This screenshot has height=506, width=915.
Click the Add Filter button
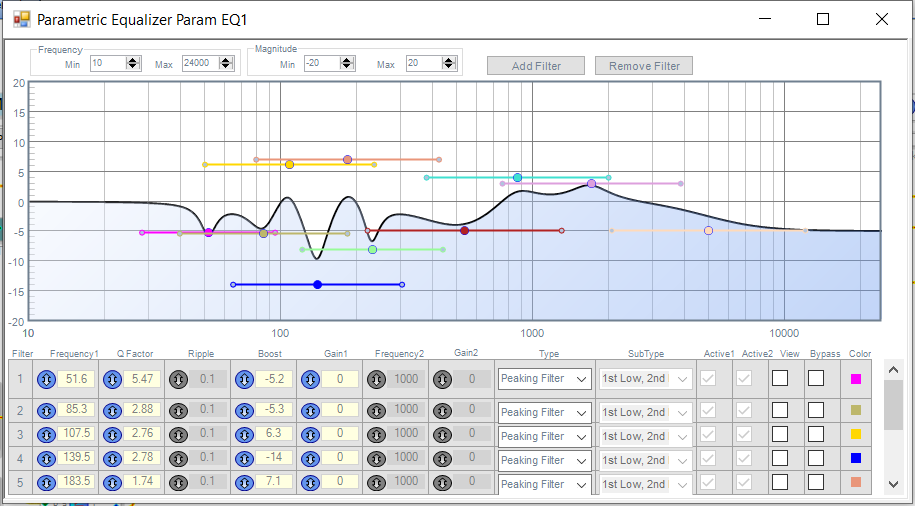536,66
